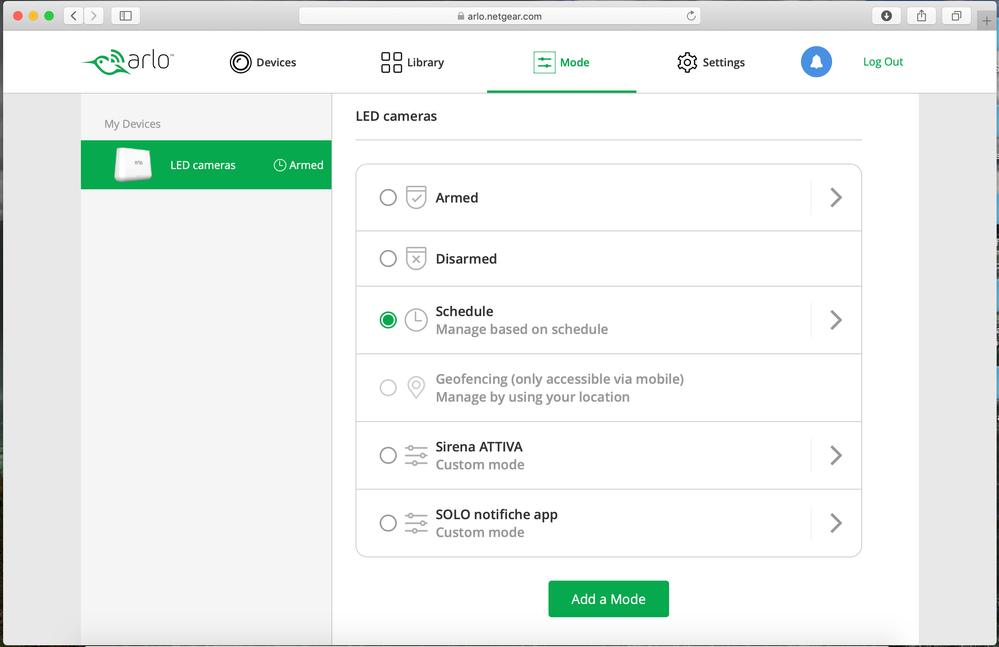Switch to the Devices tab
Image resolution: width=999 pixels, height=647 pixels.
click(x=263, y=62)
